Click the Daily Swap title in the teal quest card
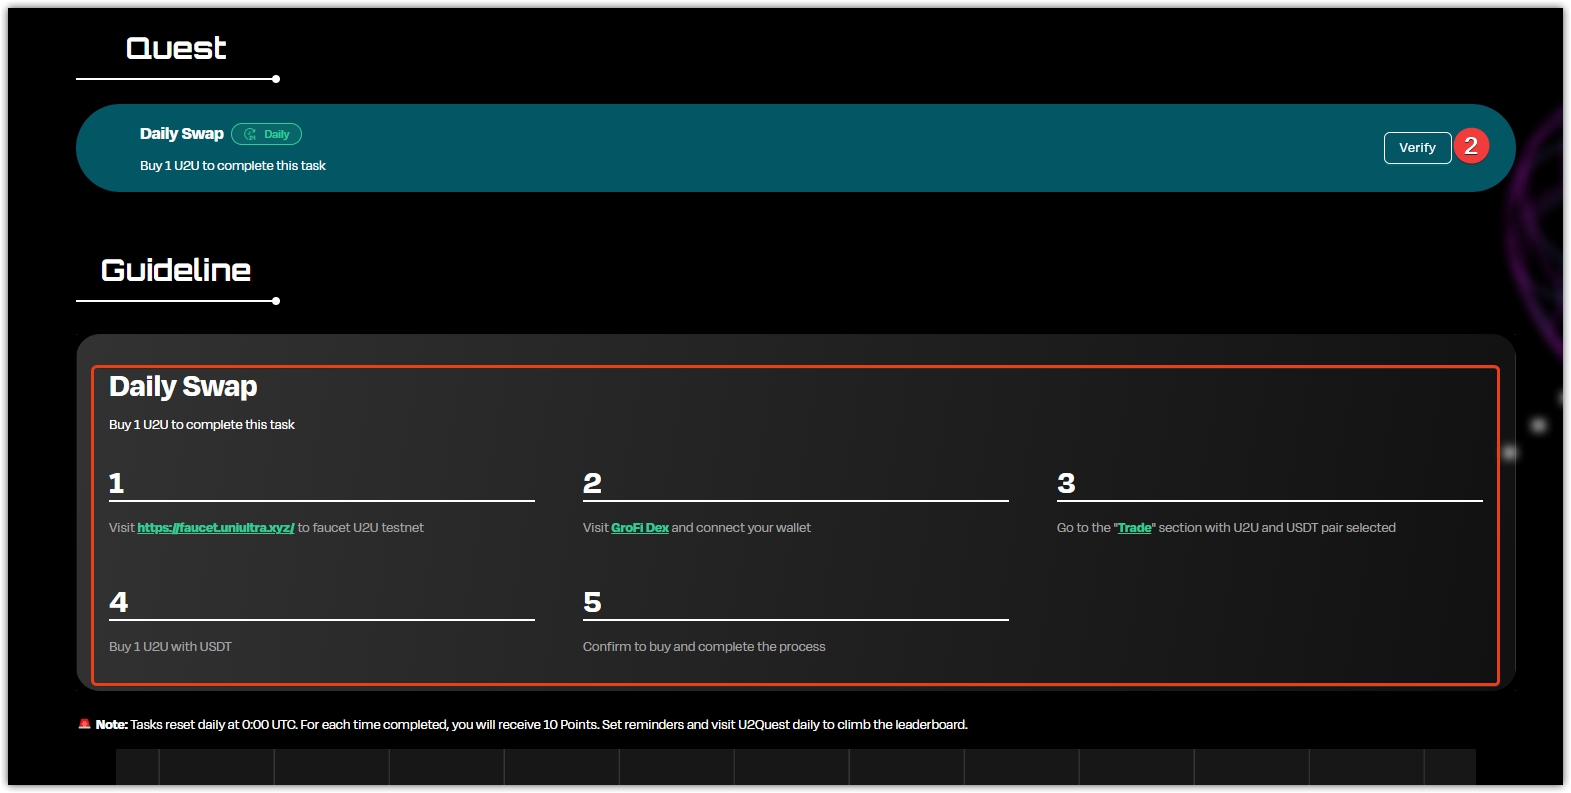 click(181, 134)
